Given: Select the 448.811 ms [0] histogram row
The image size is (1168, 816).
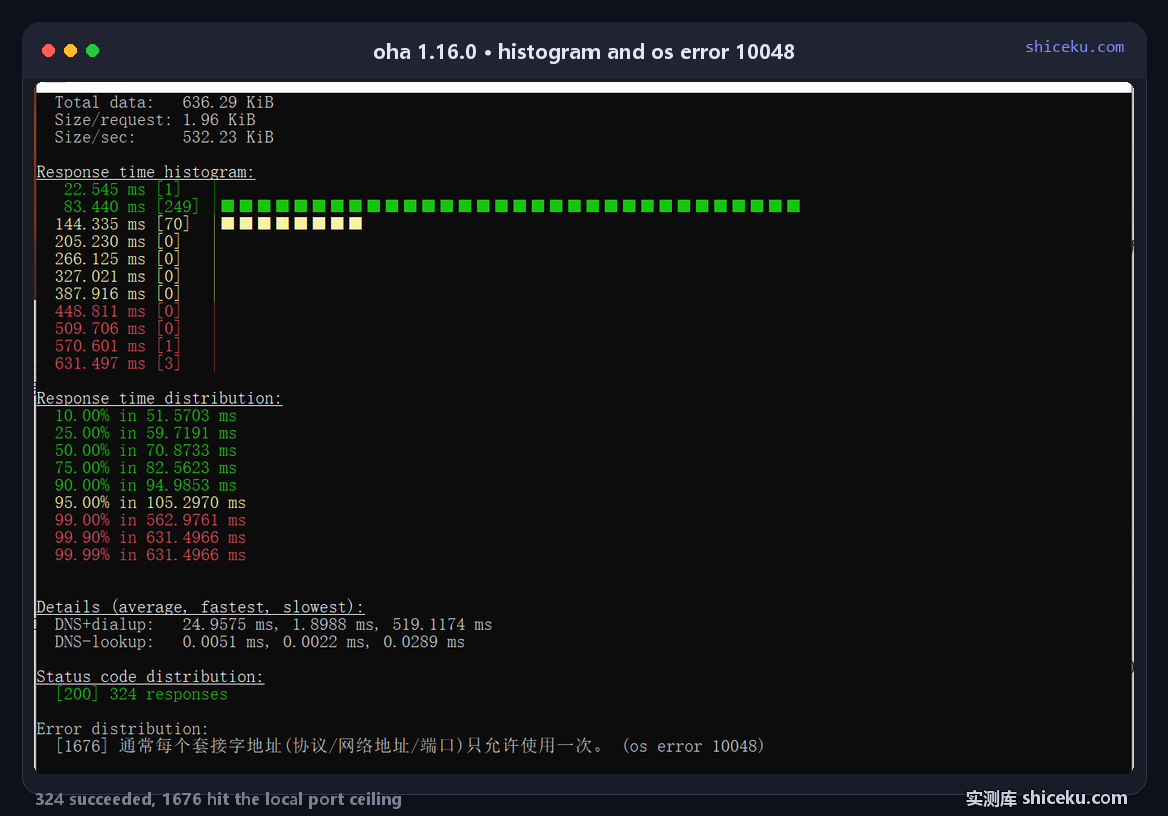Looking at the screenshot, I should click(x=117, y=311).
